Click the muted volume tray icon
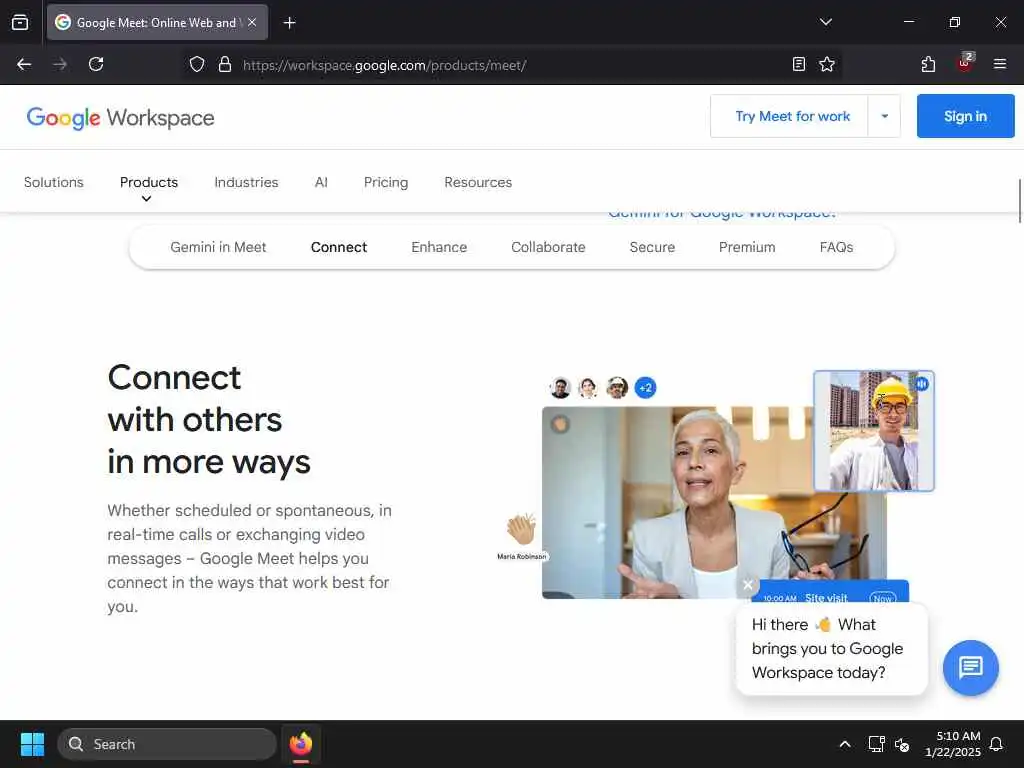Viewport: 1024px width, 768px height. (902, 744)
